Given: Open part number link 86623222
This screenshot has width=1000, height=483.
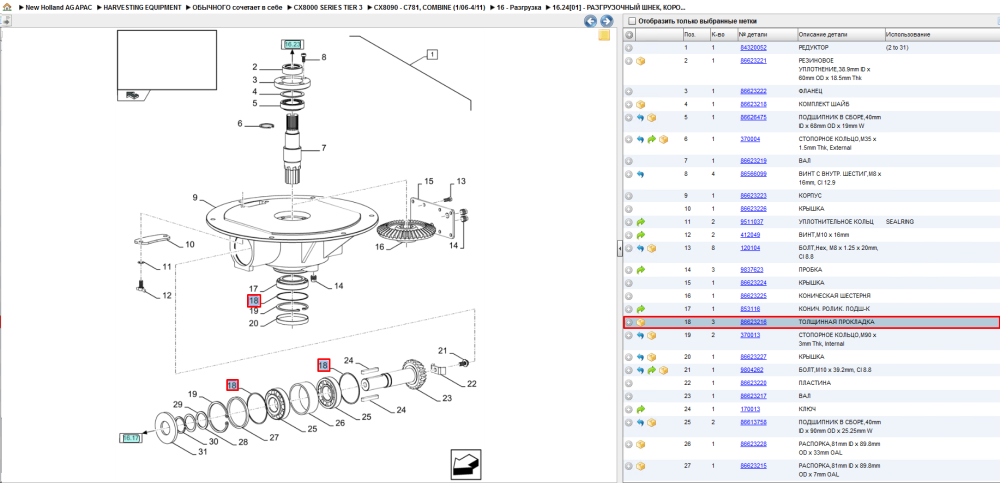Looking at the screenshot, I should 753,91.
